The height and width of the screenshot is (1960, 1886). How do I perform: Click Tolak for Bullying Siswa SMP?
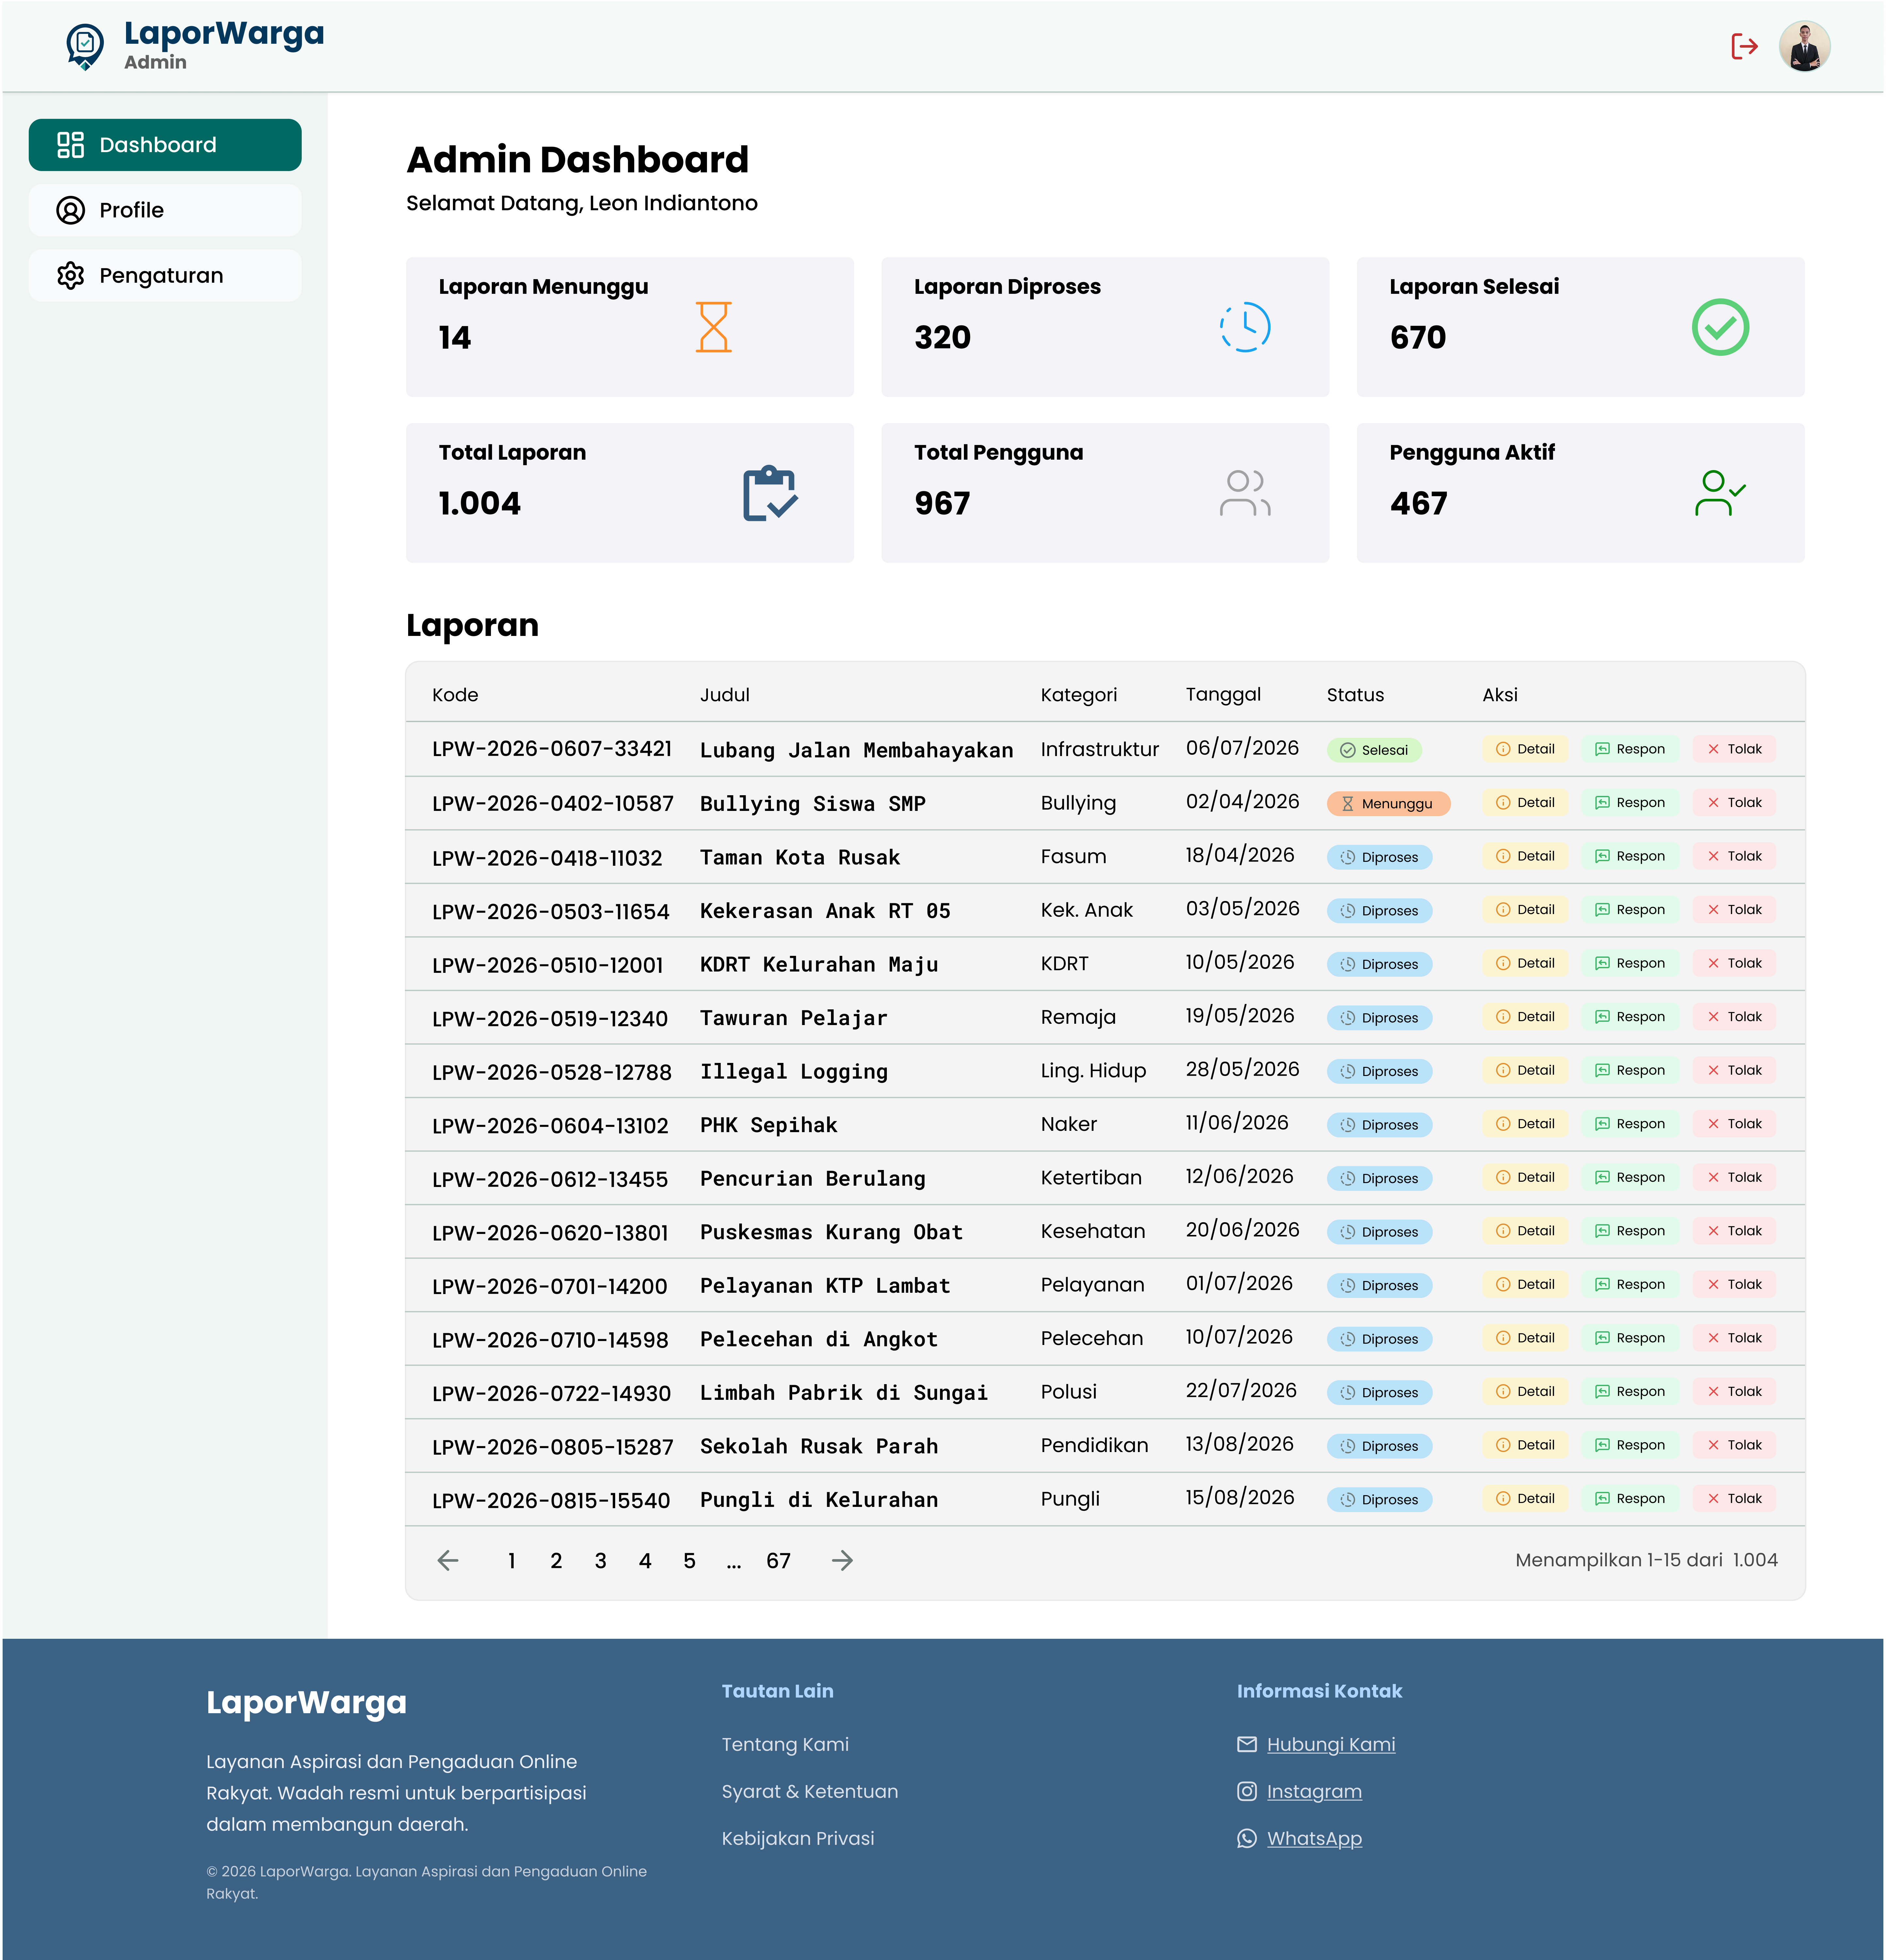coord(1734,803)
